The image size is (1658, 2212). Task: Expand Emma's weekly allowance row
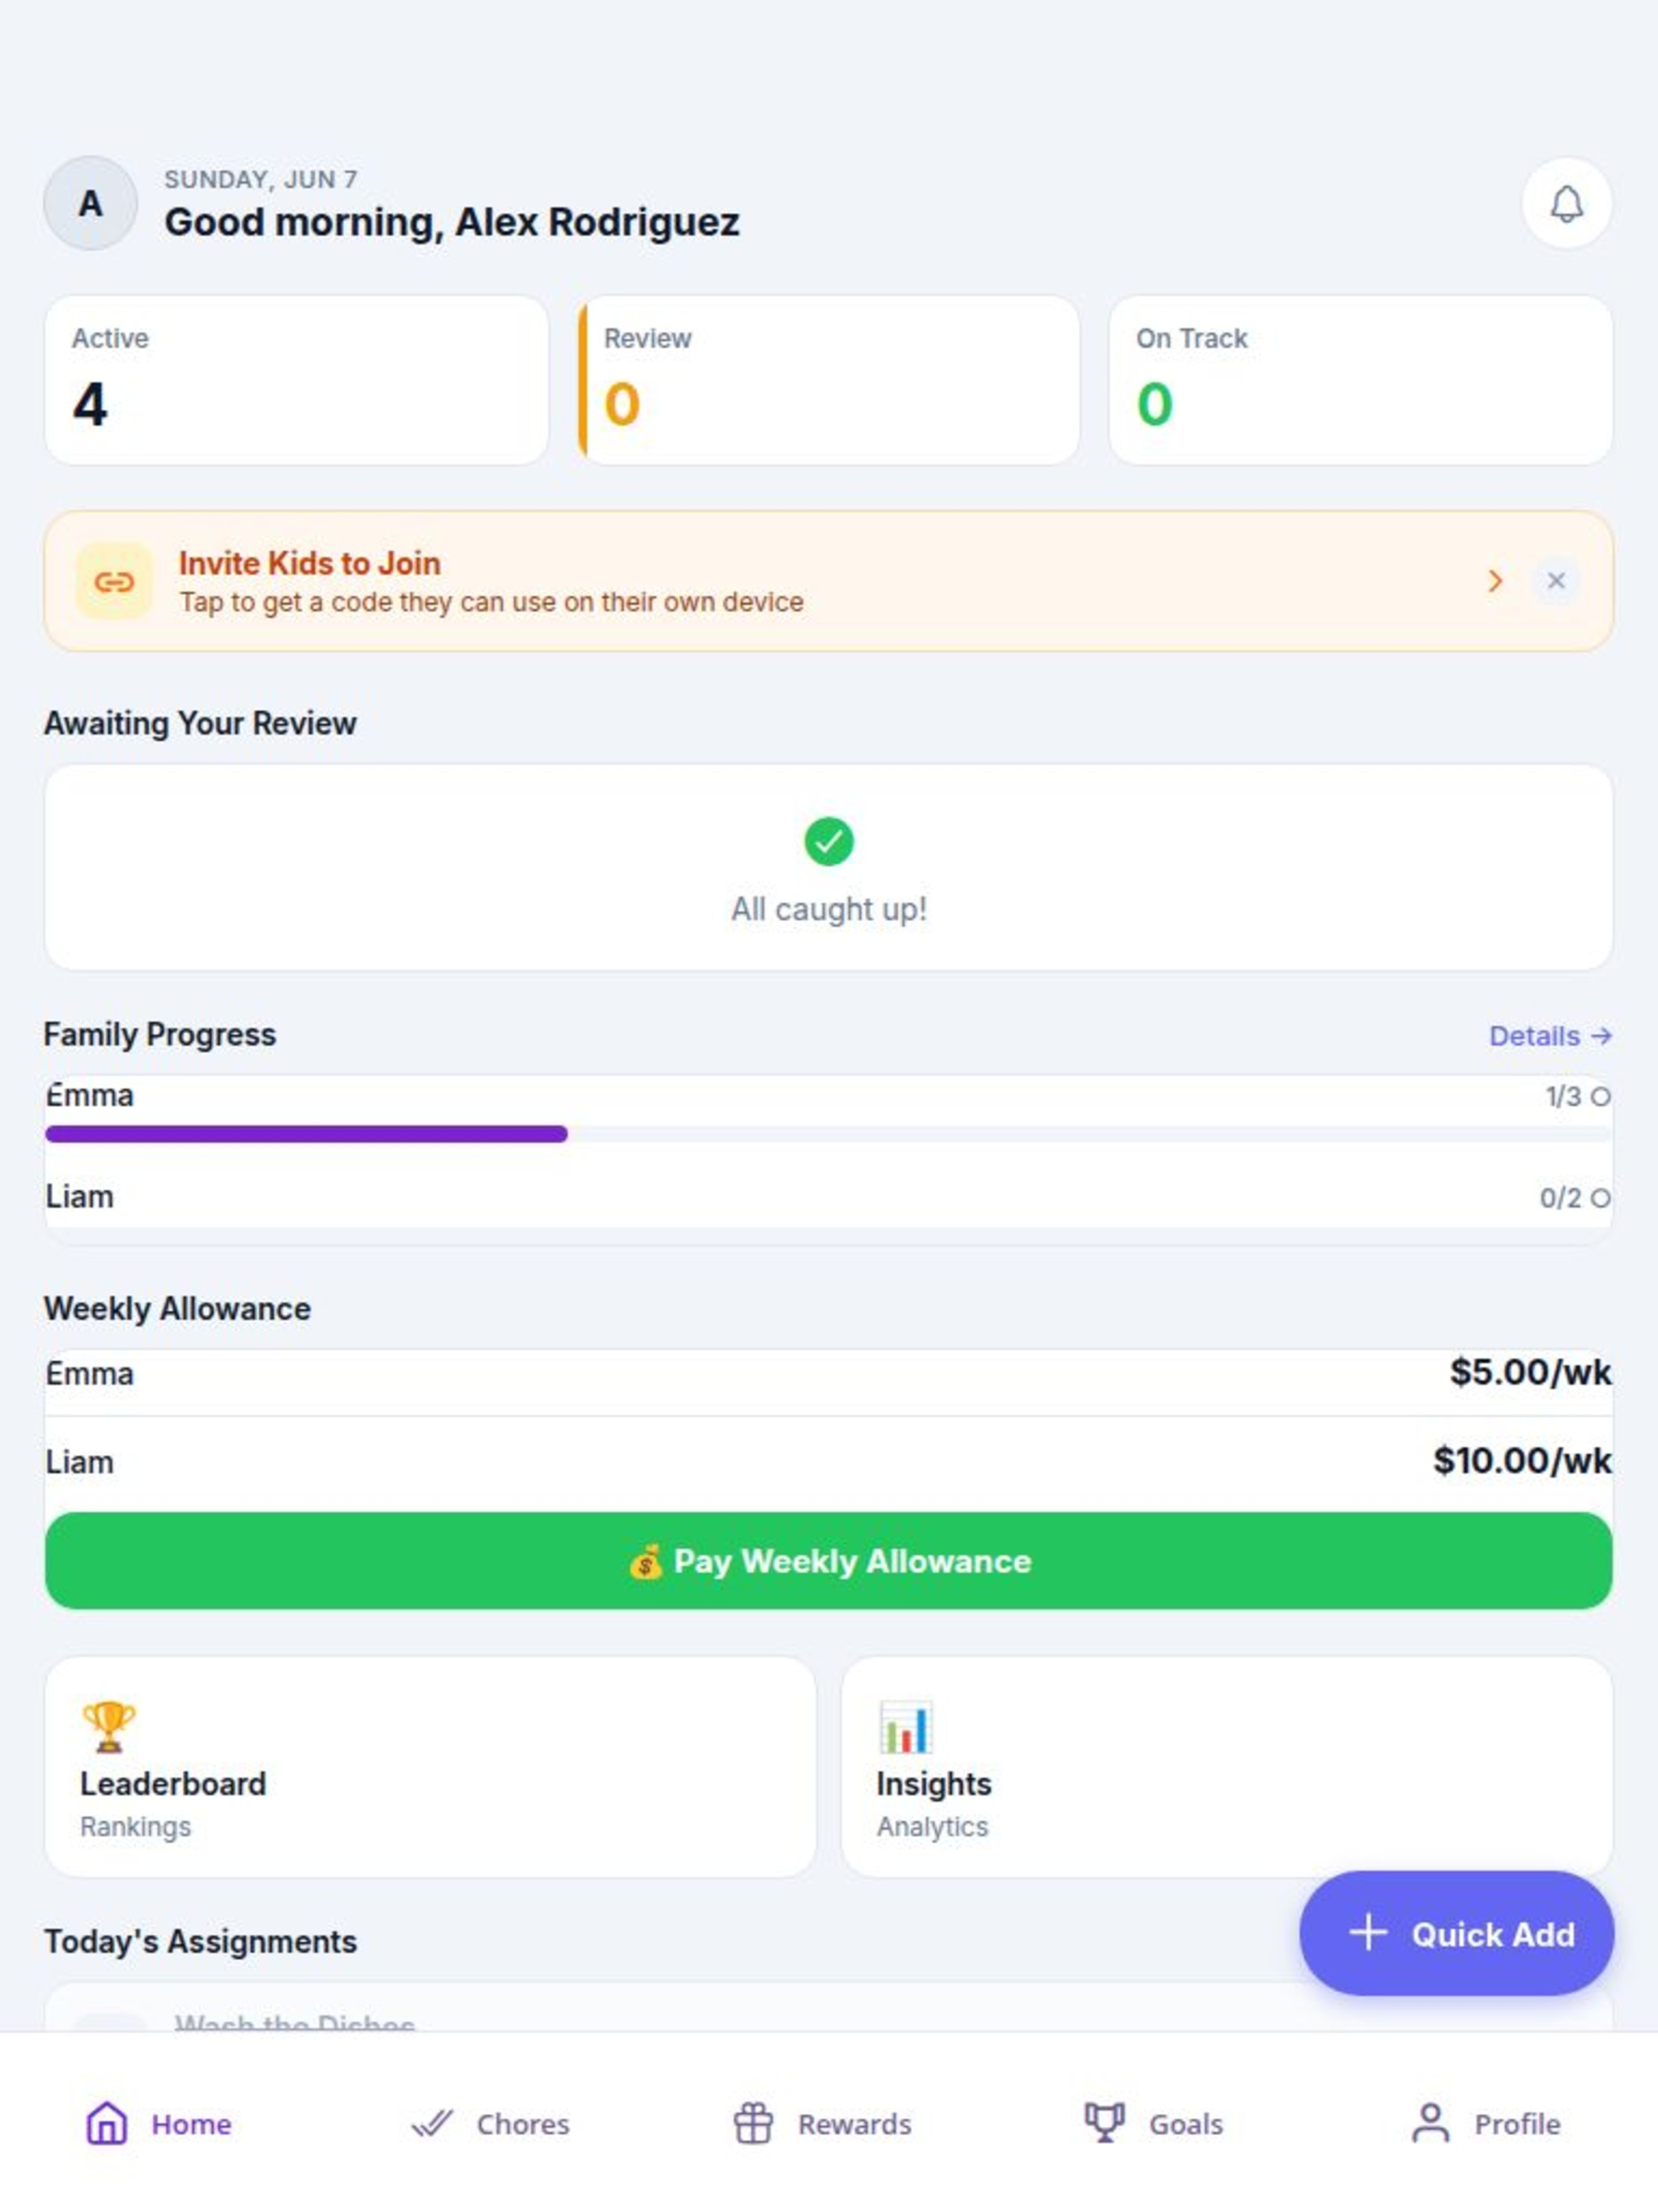[x=829, y=1374]
